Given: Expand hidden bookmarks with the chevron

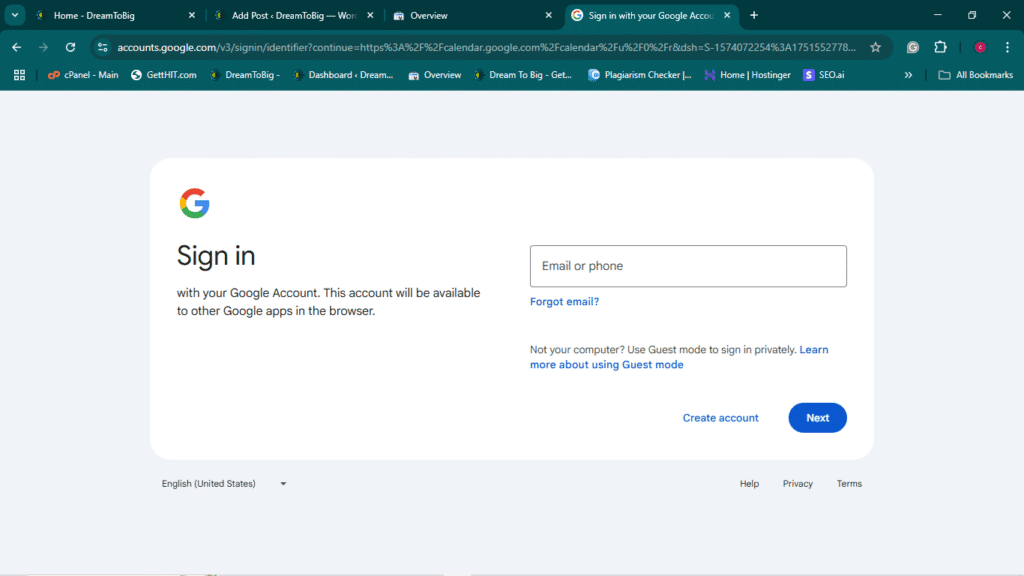Looking at the screenshot, I should pos(908,75).
